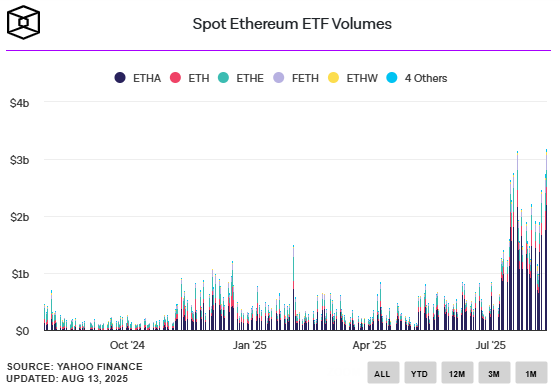Toggle the blue 4 Others dot
Screen dimensions: 560x388
click(x=392, y=78)
